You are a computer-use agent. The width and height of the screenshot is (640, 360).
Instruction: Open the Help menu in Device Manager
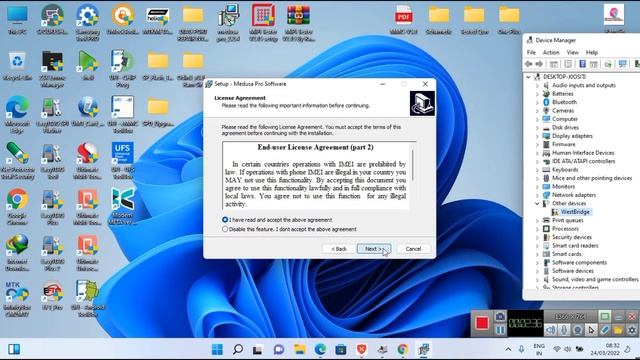591,52
